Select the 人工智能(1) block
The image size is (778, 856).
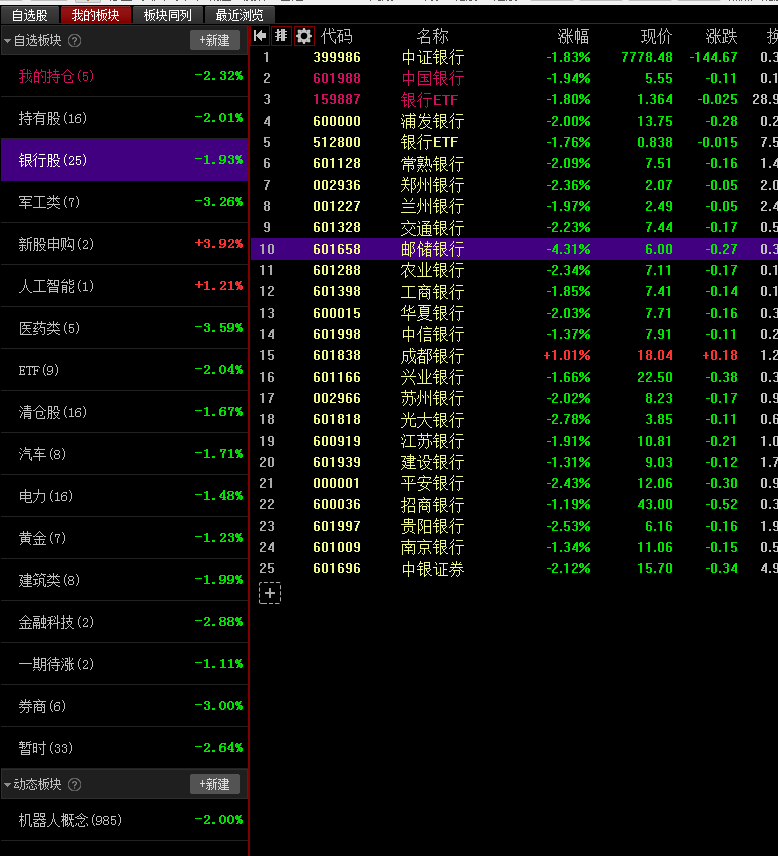click(124, 286)
